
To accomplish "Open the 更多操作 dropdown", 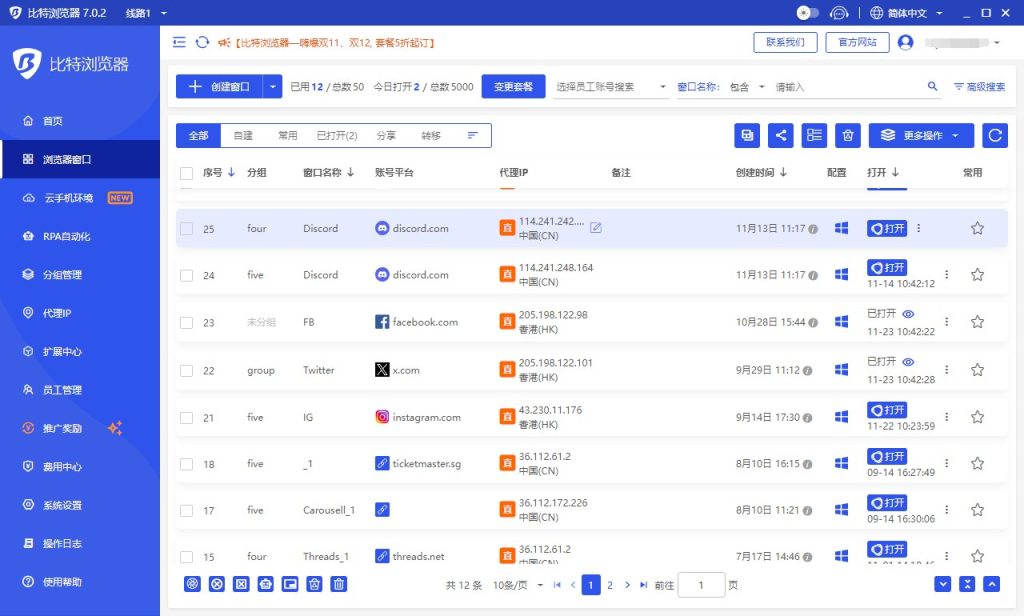I will click(918, 135).
